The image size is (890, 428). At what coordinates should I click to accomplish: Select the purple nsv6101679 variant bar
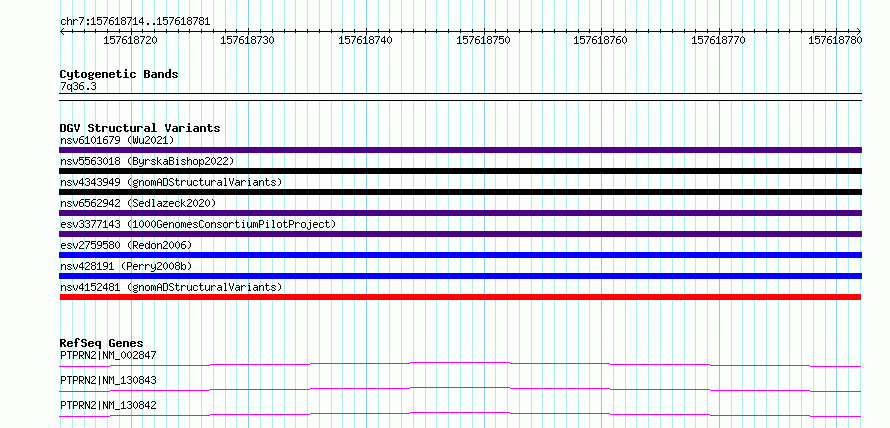point(461,150)
